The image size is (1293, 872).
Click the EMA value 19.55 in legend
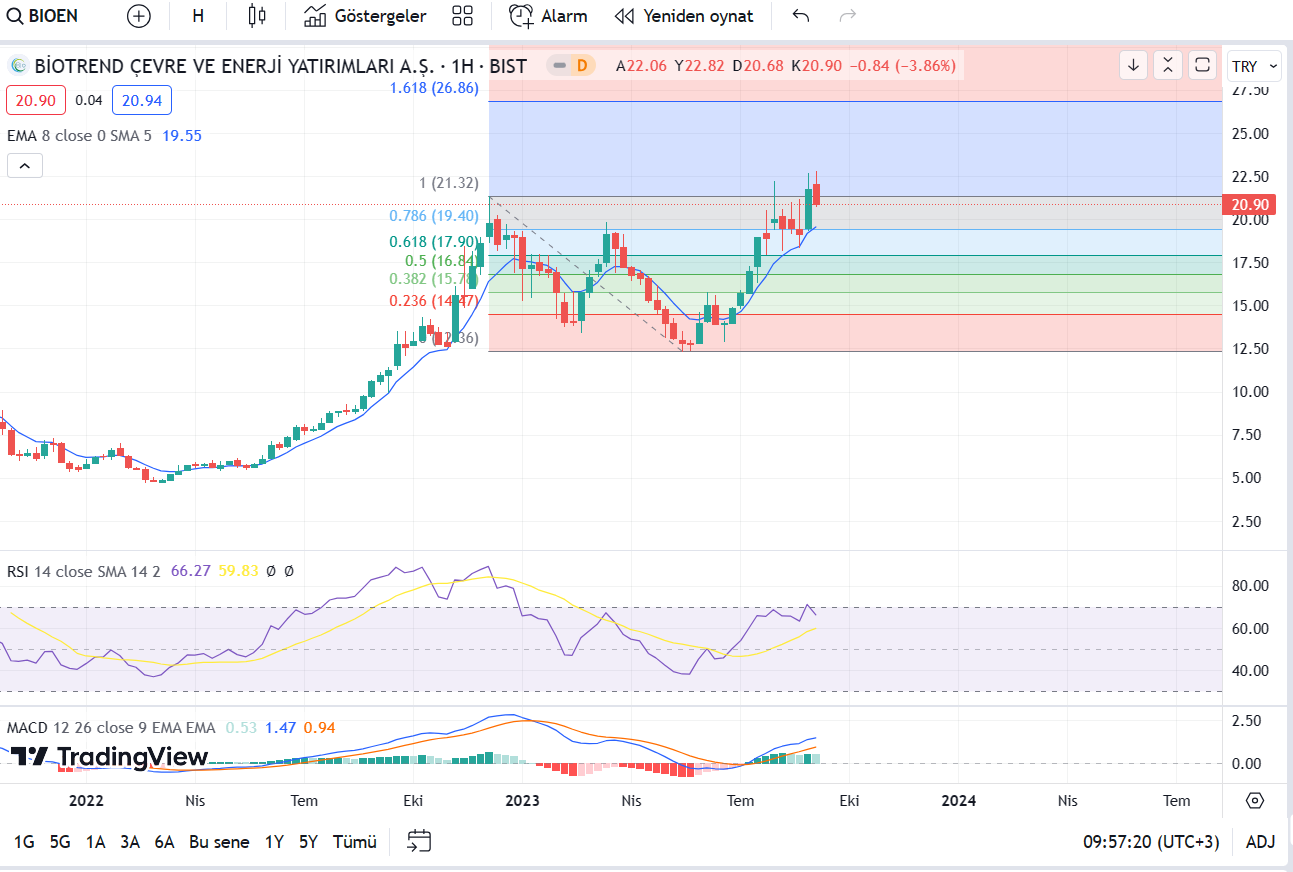click(182, 135)
